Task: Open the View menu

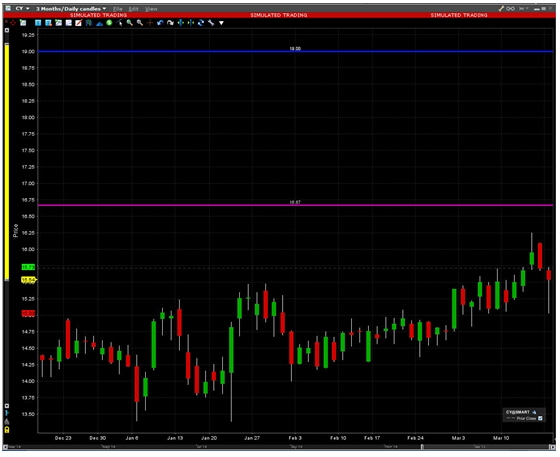Action: tap(151, 9)
